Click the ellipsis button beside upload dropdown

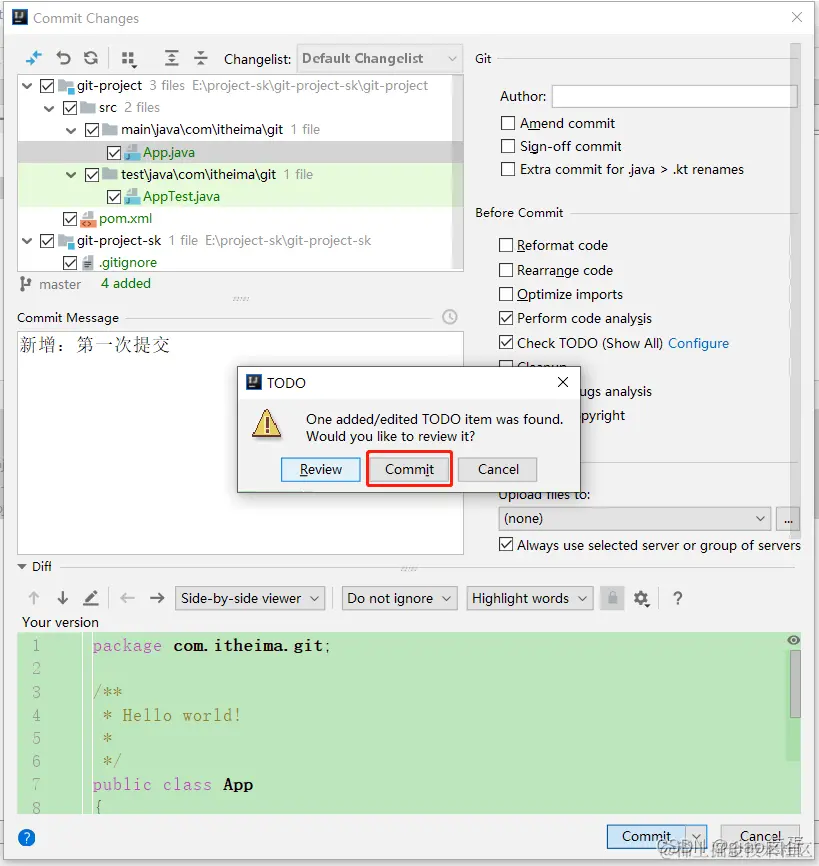(x=788, y=519)
